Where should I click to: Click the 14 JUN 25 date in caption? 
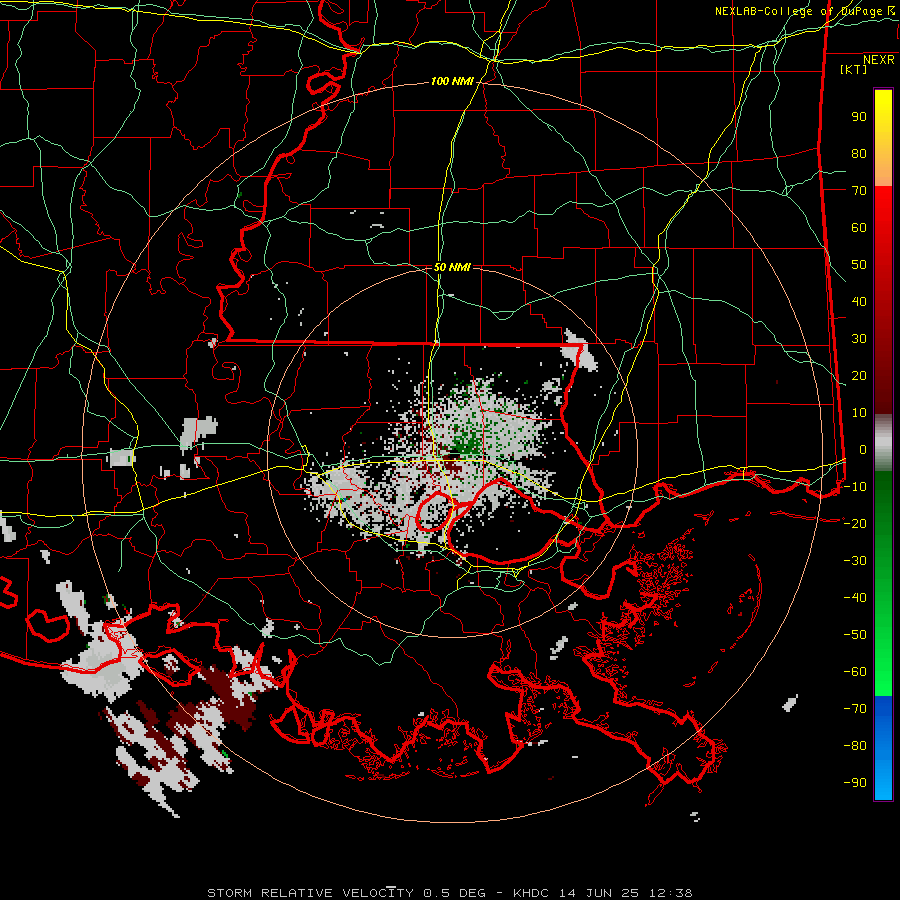(x=600, y=893)
